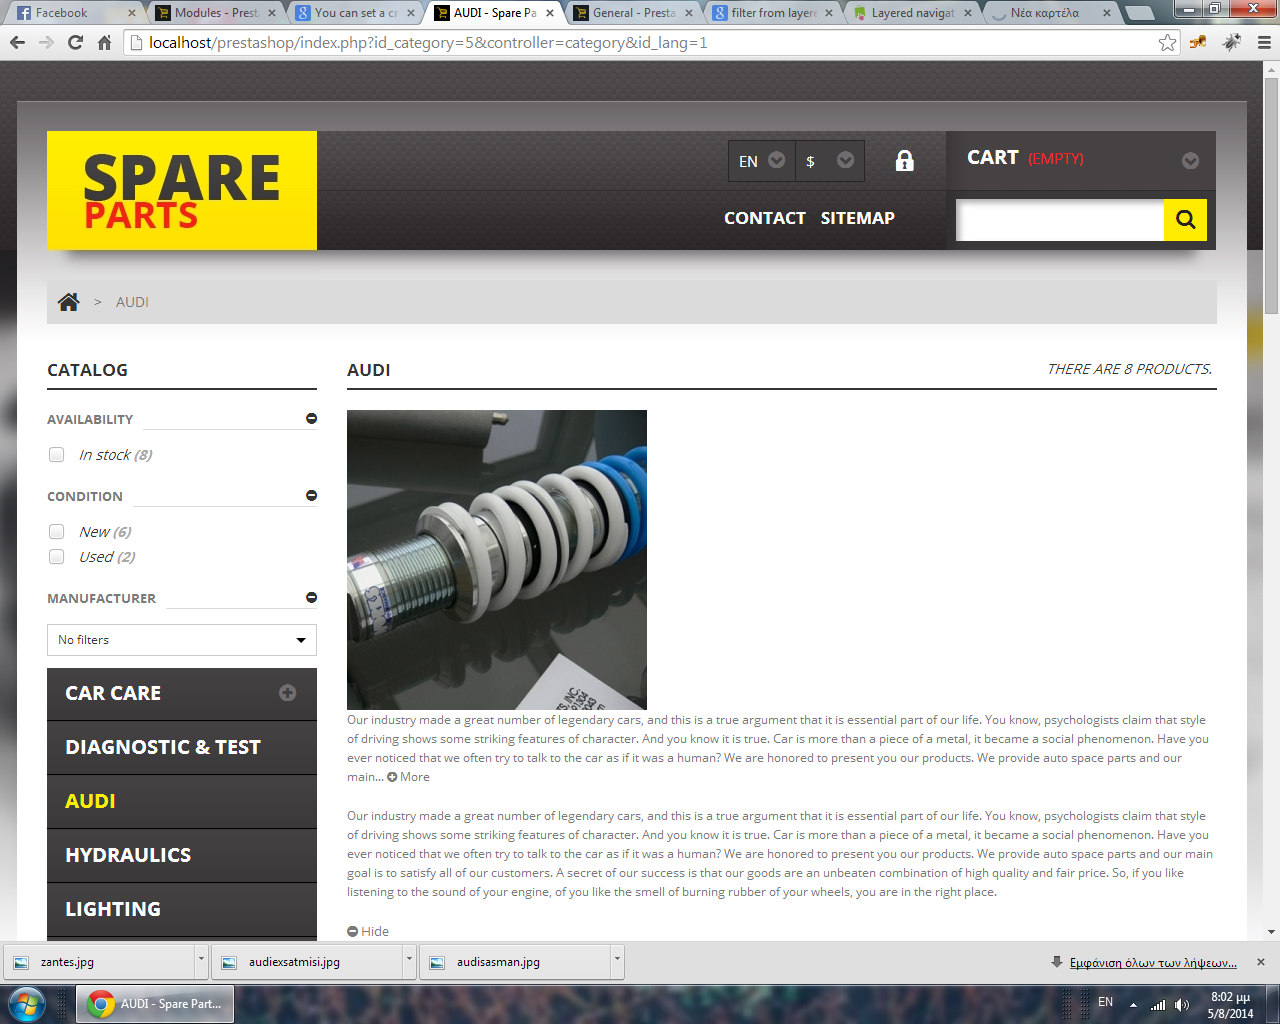Open downloaded file zantes.jpg
The width and height of the screenshot is (1280, 1024).
100,962
